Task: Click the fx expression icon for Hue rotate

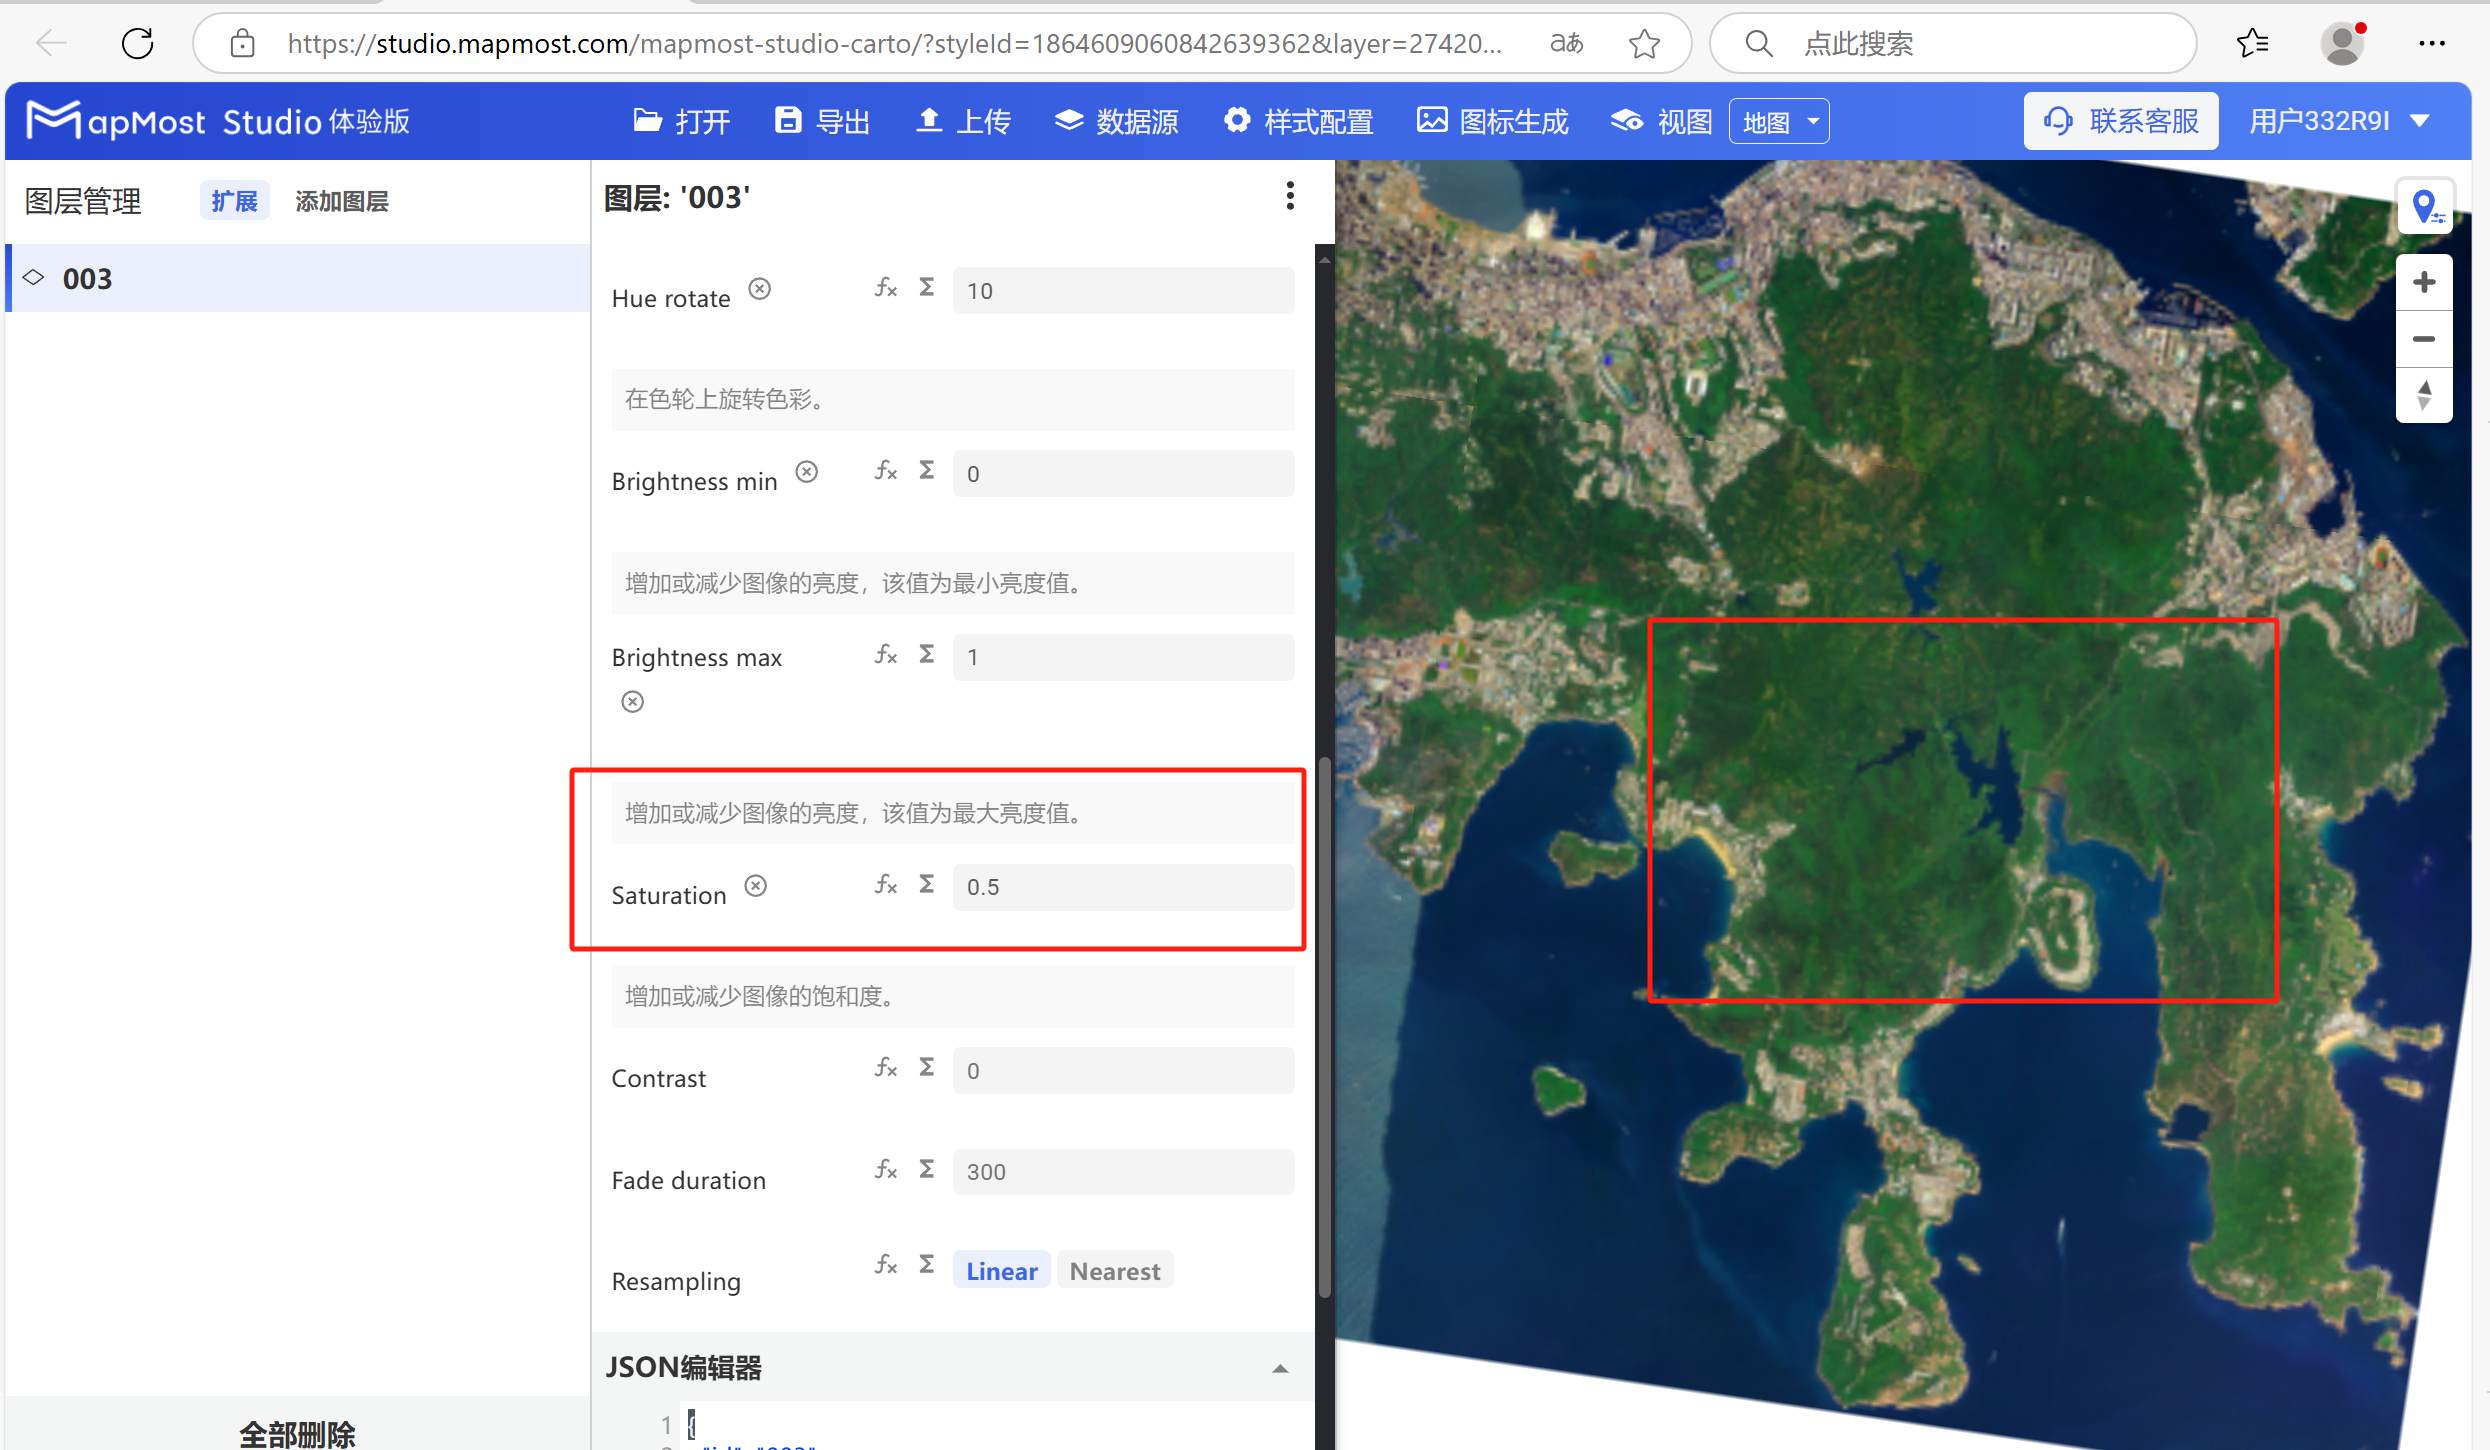Action: [x=886, y=288]
